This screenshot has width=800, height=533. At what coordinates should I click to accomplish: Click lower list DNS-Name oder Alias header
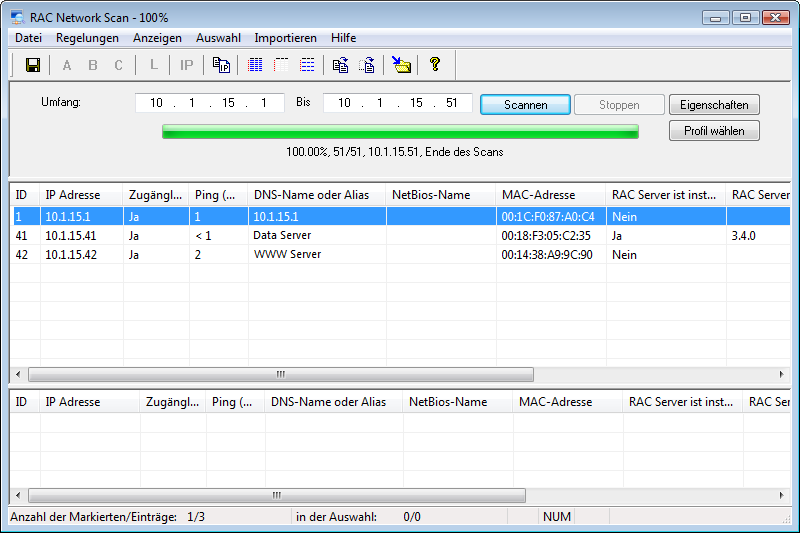pos(334,402)
